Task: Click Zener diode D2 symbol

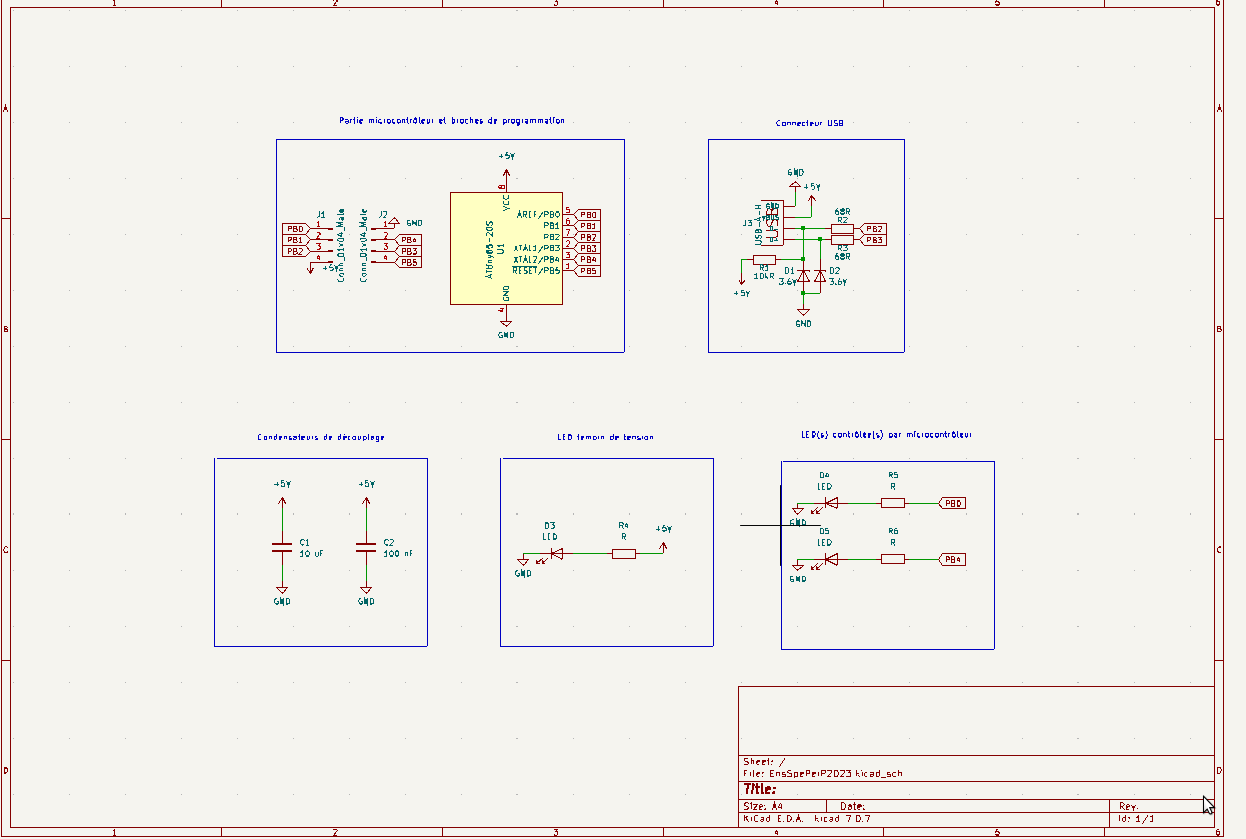Action: pos(820,274)
